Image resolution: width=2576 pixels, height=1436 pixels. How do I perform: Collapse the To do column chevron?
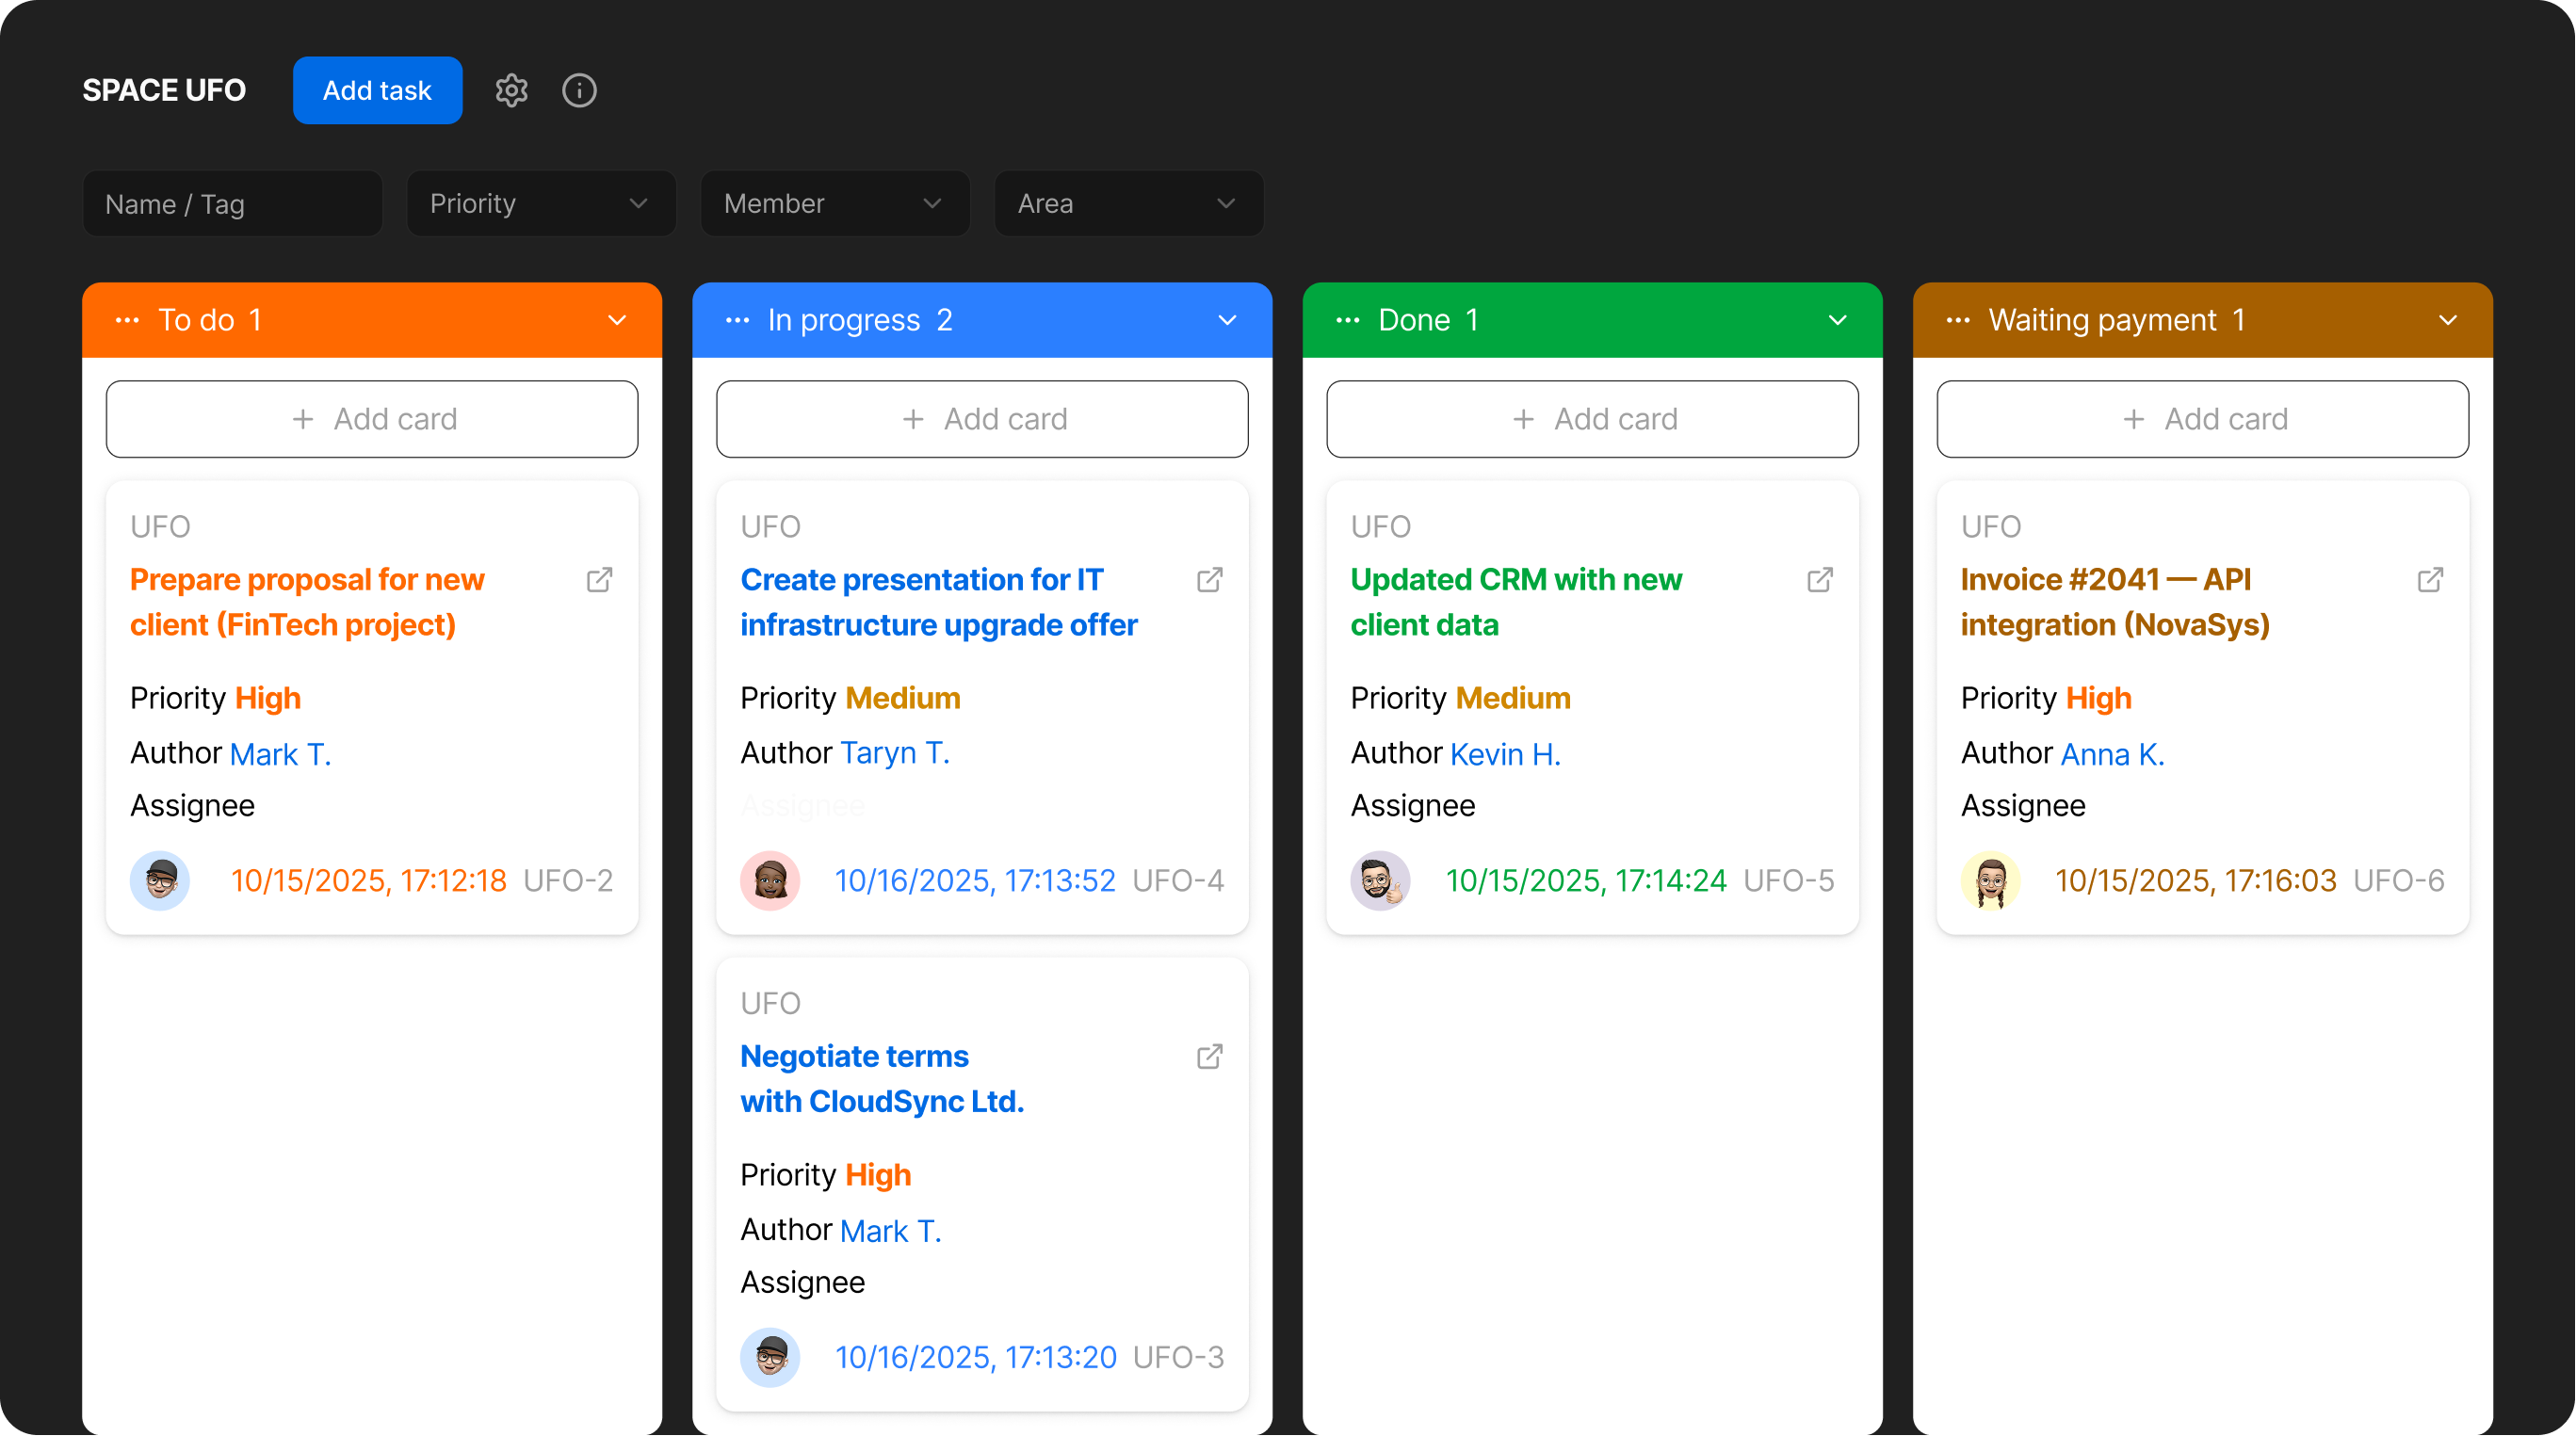pos(617,320)
